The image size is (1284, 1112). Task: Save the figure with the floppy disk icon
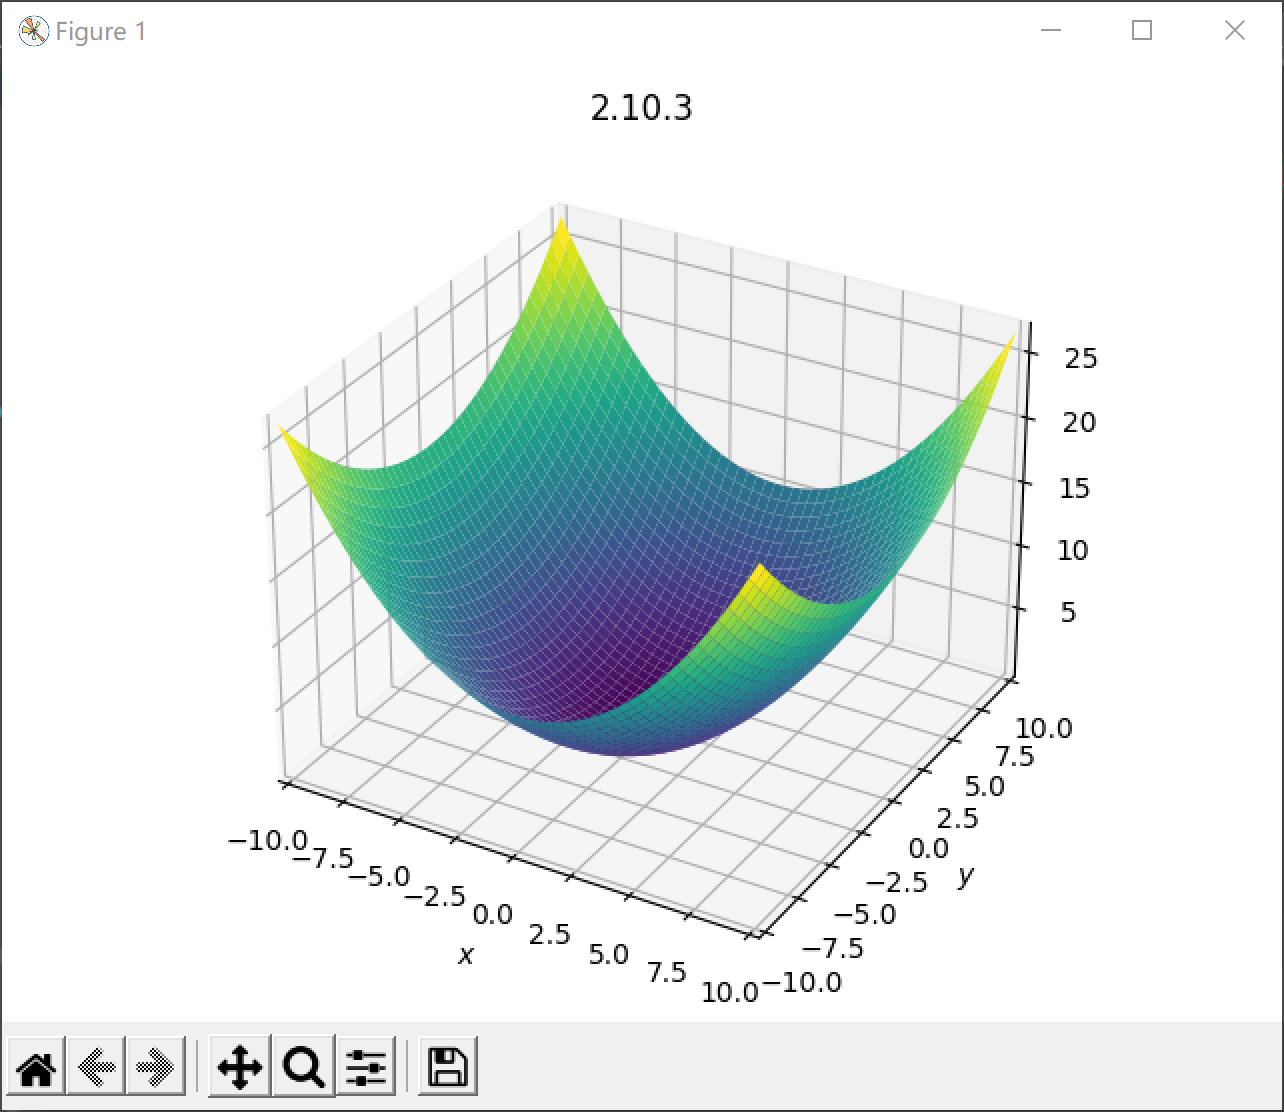click(448, 1067)
